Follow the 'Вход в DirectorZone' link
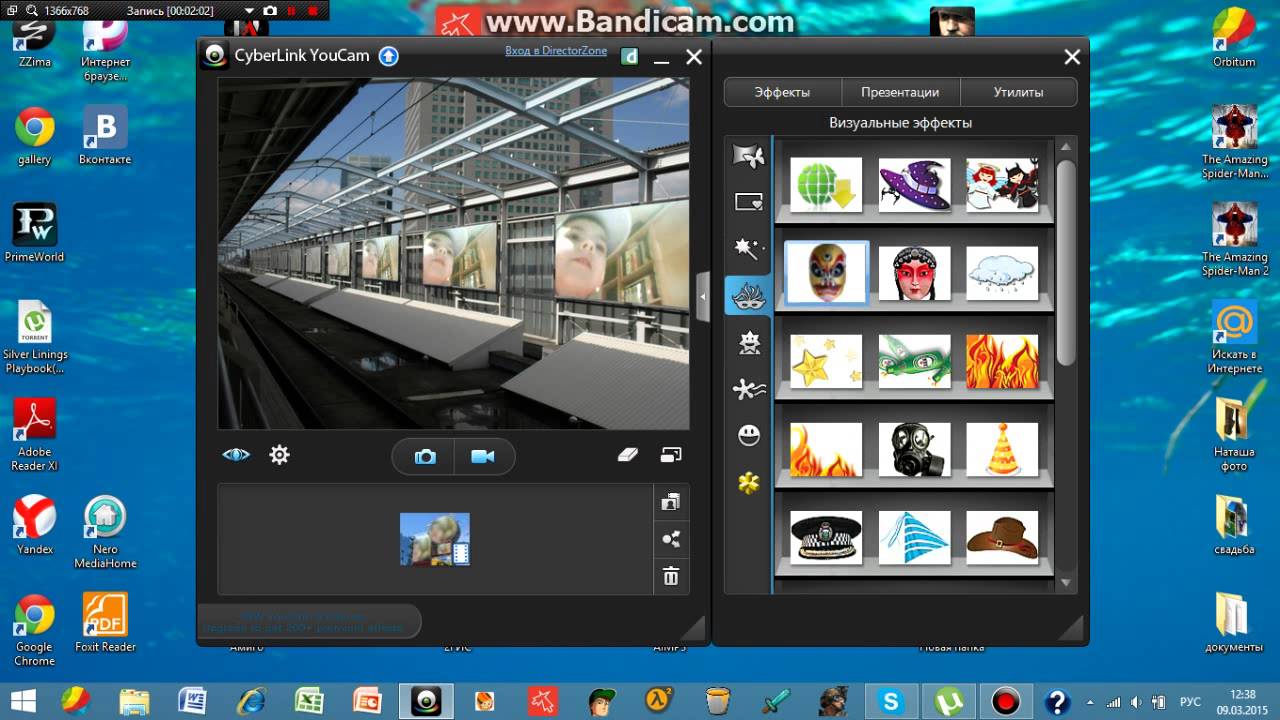 556,51
